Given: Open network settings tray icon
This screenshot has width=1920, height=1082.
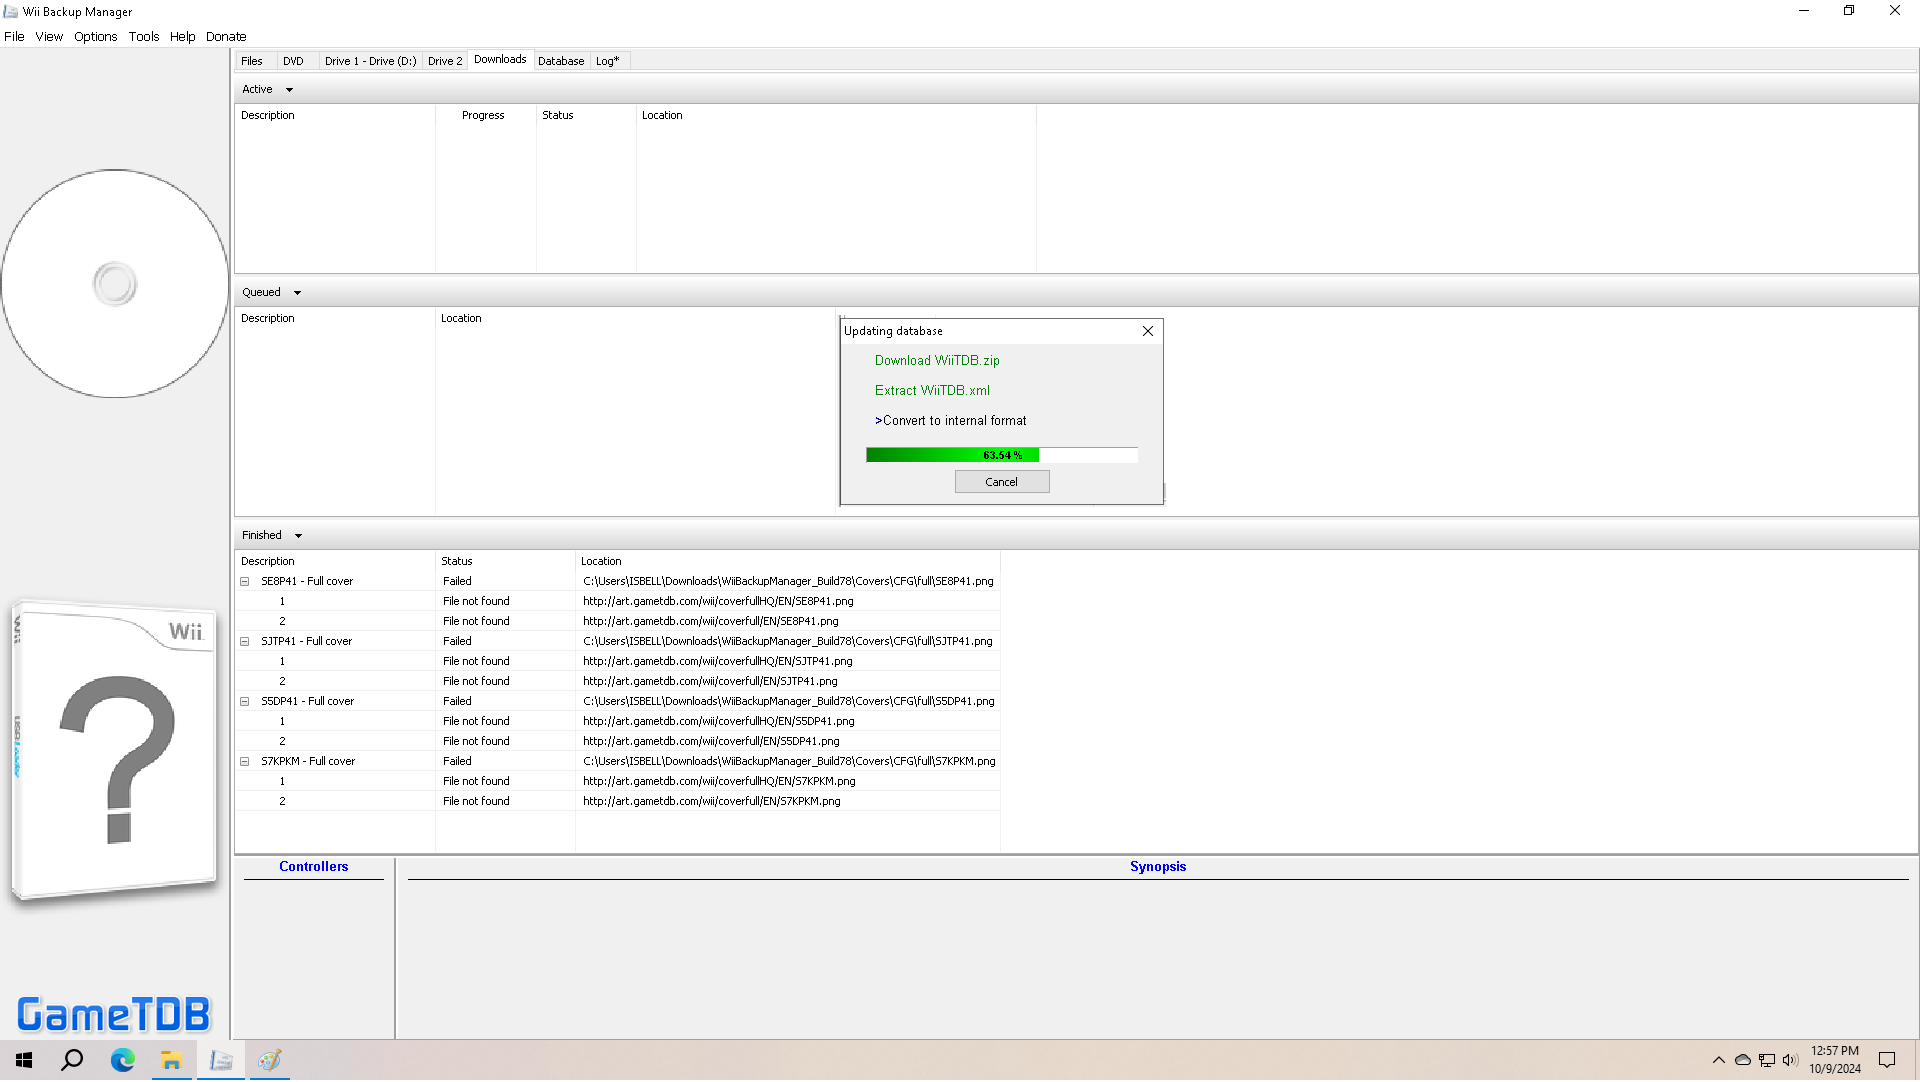Looking at the screenshot, I should (x=1767, y=1061).
